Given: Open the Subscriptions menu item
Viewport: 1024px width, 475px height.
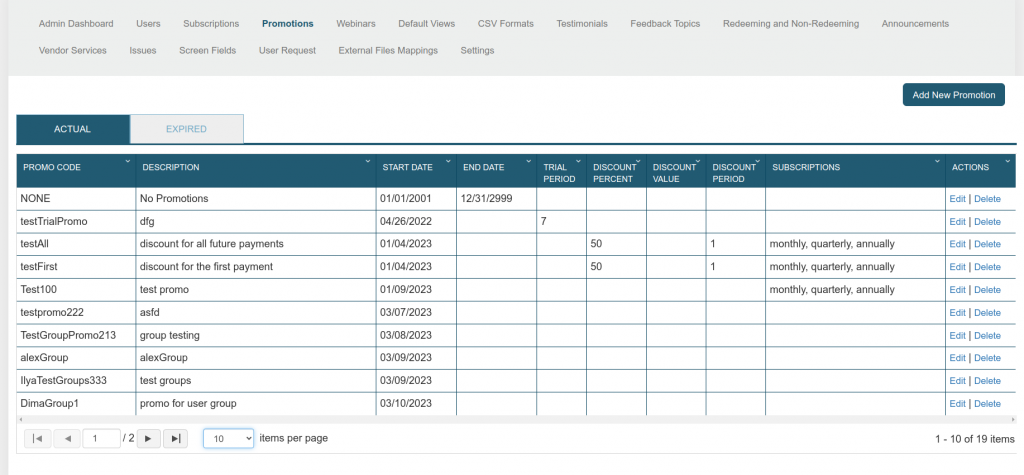Looking at the screenshot, I should 211,23.
